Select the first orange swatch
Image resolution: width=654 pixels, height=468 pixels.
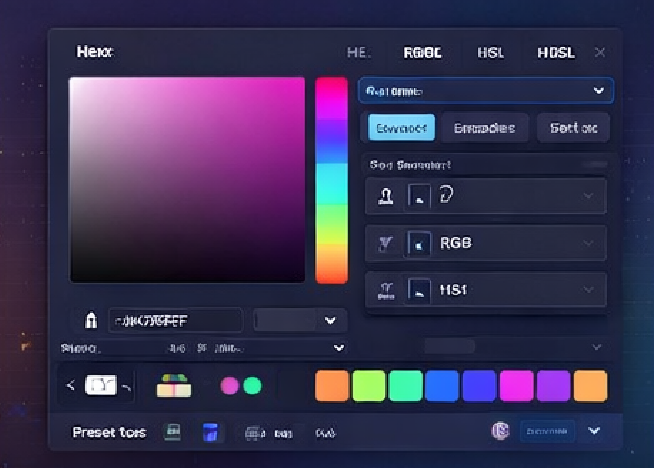[332, 386]
